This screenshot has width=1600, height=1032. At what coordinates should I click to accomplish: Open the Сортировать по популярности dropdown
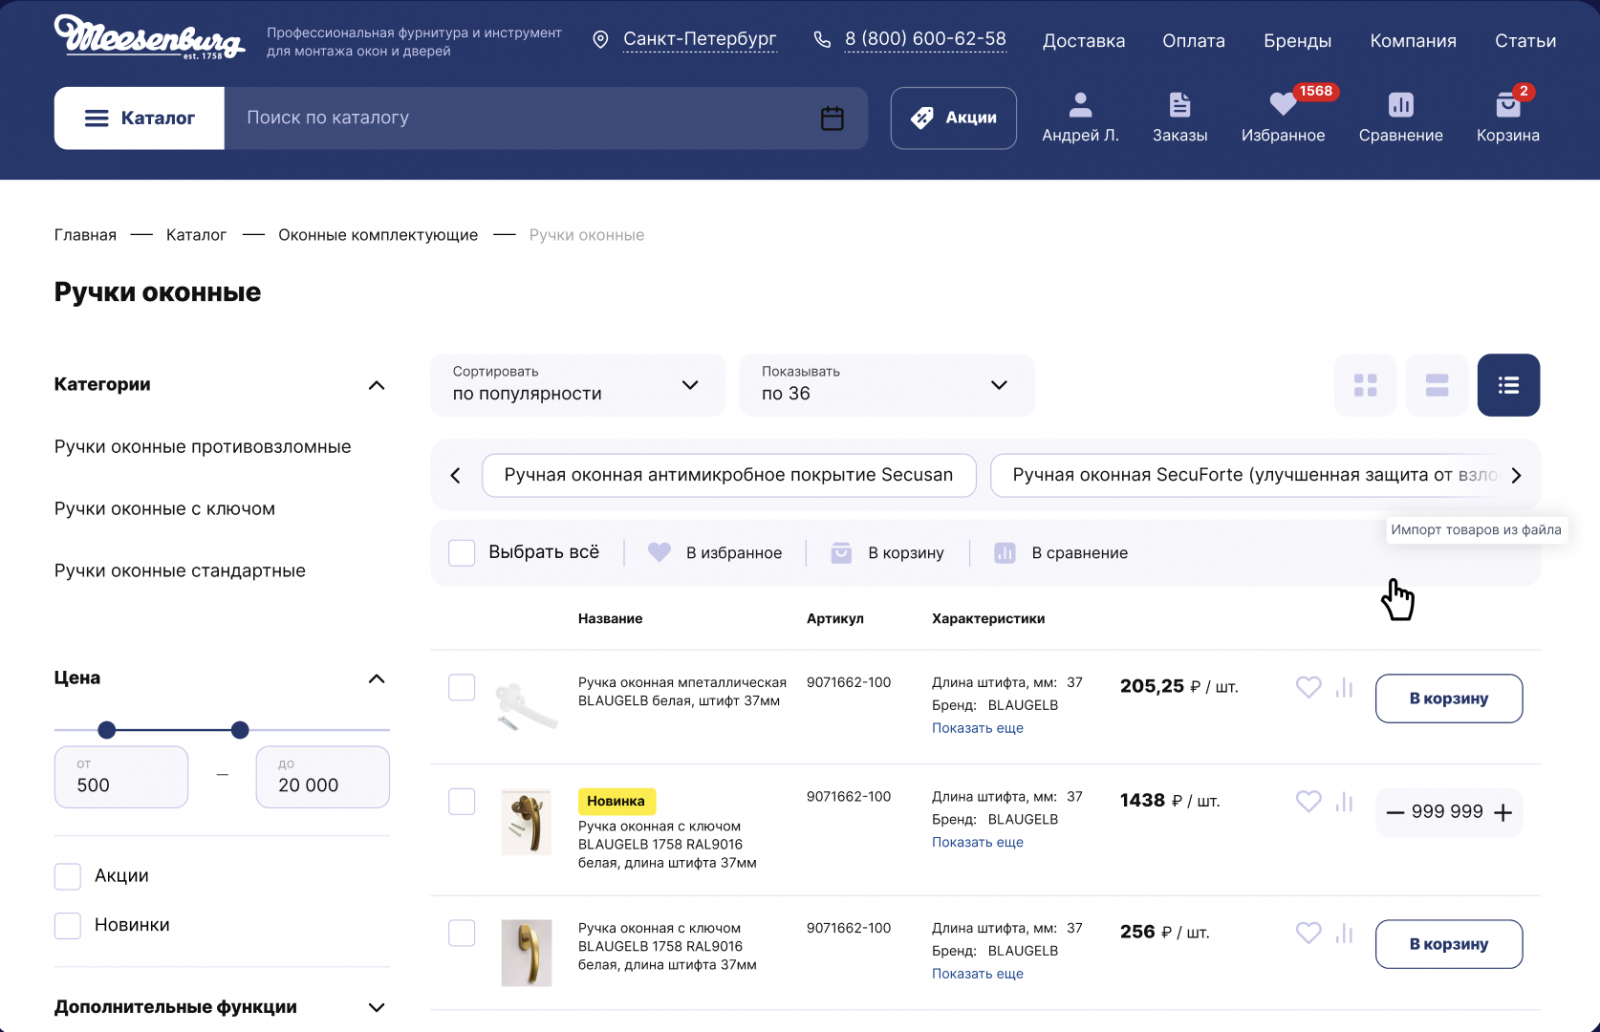click(577, 385)
